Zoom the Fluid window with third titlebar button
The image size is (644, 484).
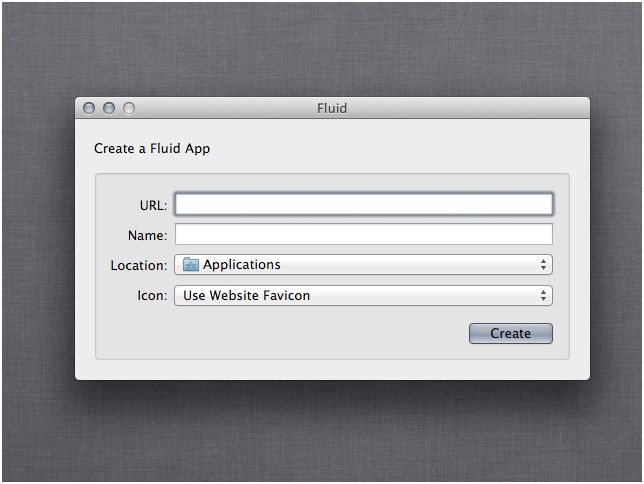coord(128,108)
